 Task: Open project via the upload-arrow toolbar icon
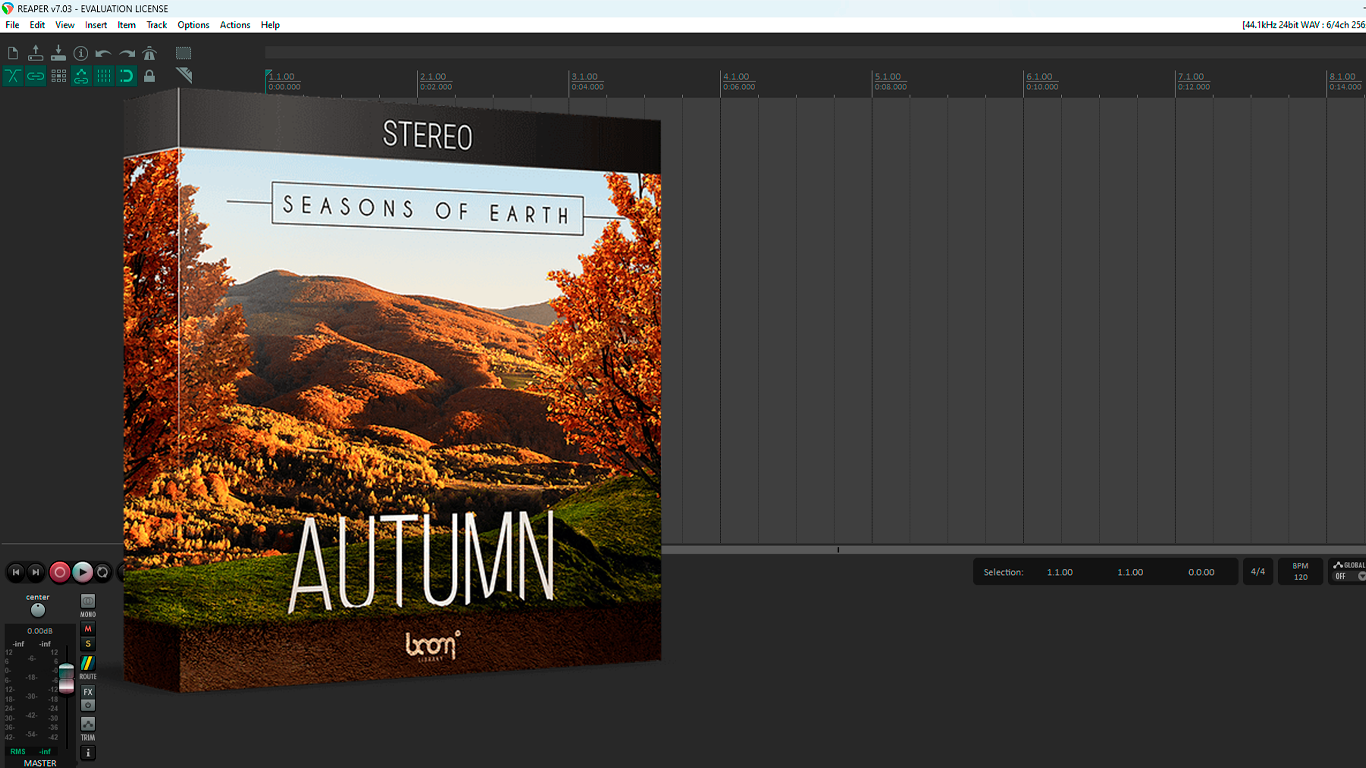pyautogui.click(x=36, y=53)
